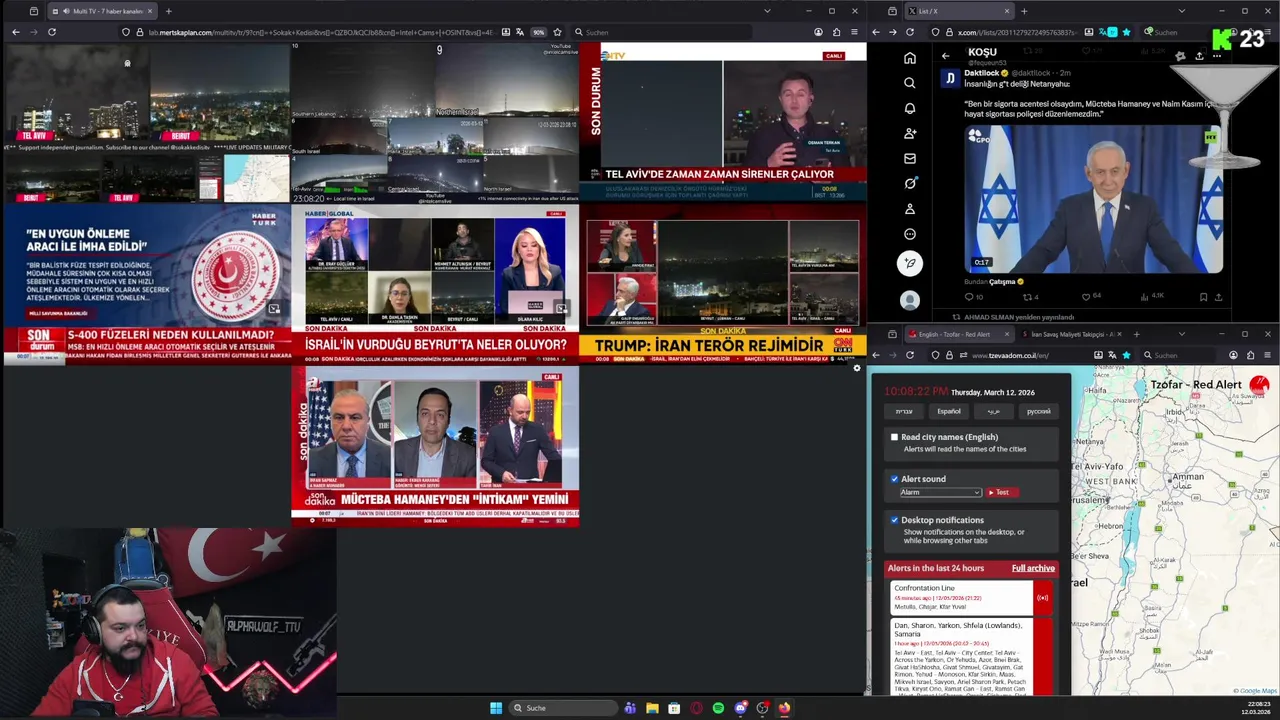1280x720 pixels.
Task: Open Firefox from the taskbar
Action: [784, 708]
